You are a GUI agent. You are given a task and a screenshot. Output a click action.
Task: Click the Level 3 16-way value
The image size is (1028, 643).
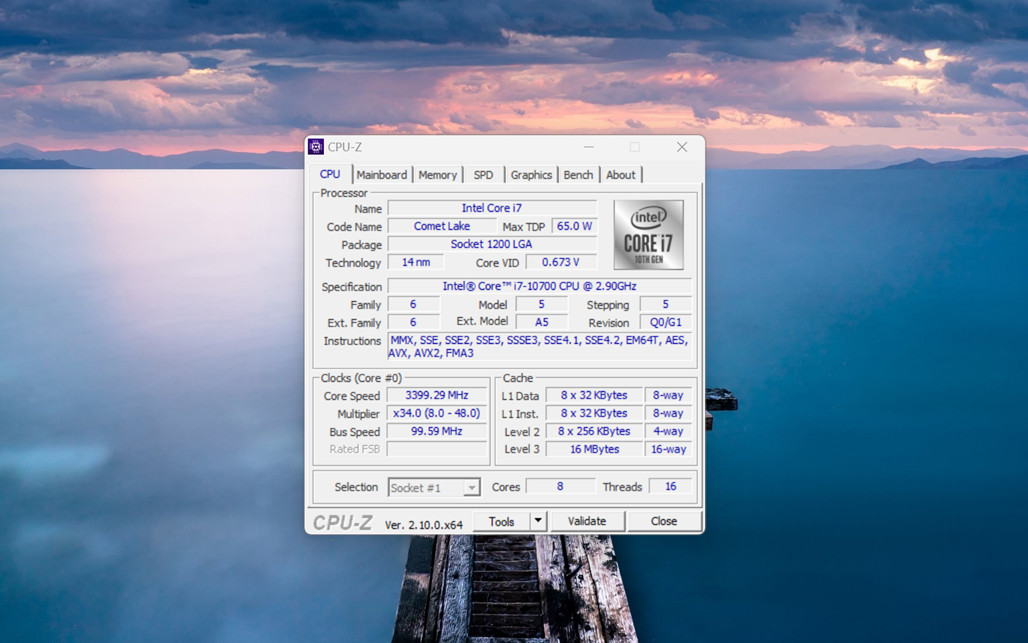click(668, 449)
